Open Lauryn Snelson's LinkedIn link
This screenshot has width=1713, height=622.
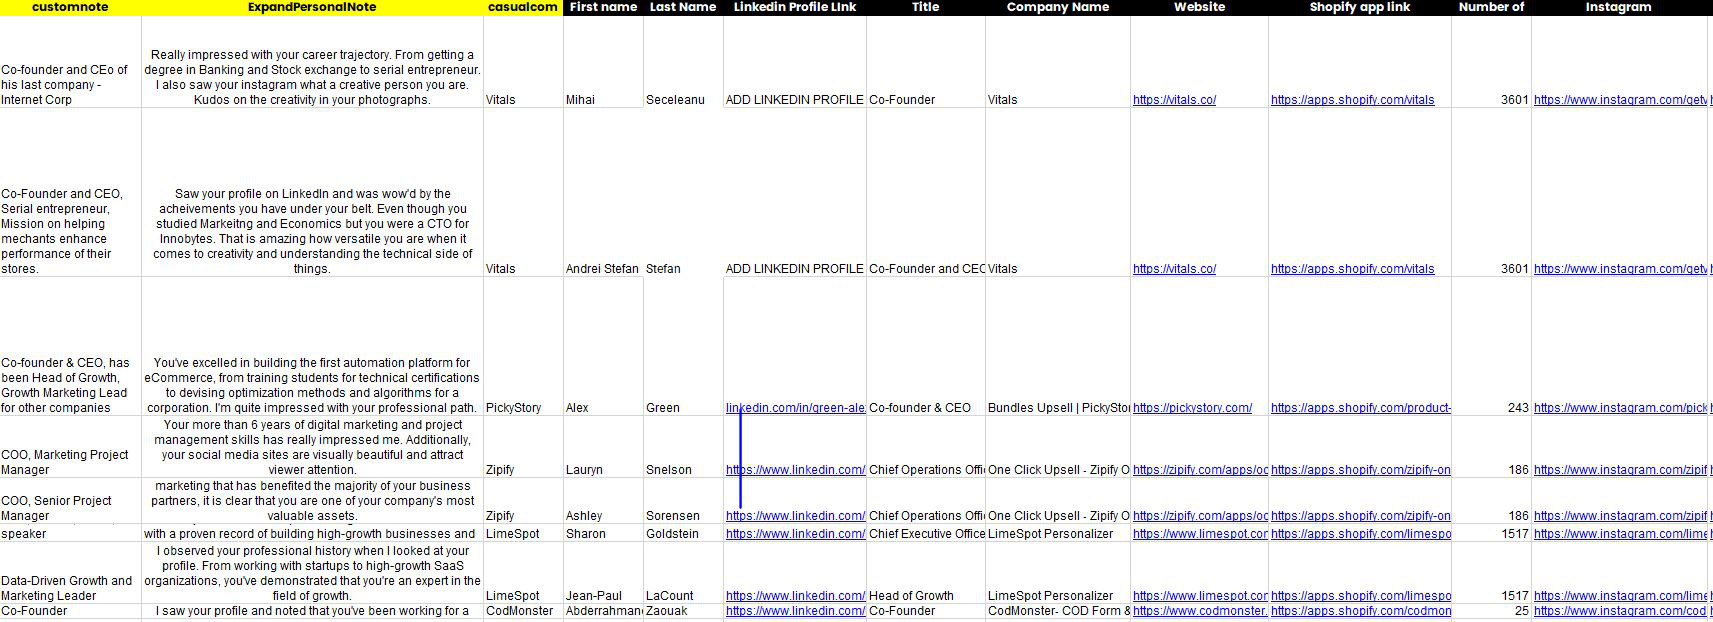click(x=795, y=470)
